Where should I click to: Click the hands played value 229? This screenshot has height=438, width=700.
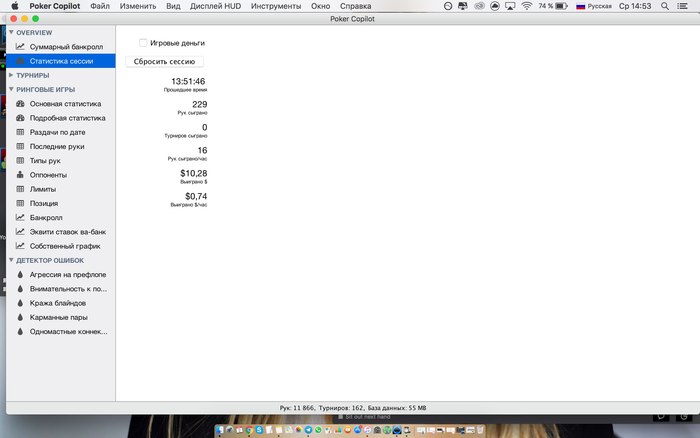point(200,104)
